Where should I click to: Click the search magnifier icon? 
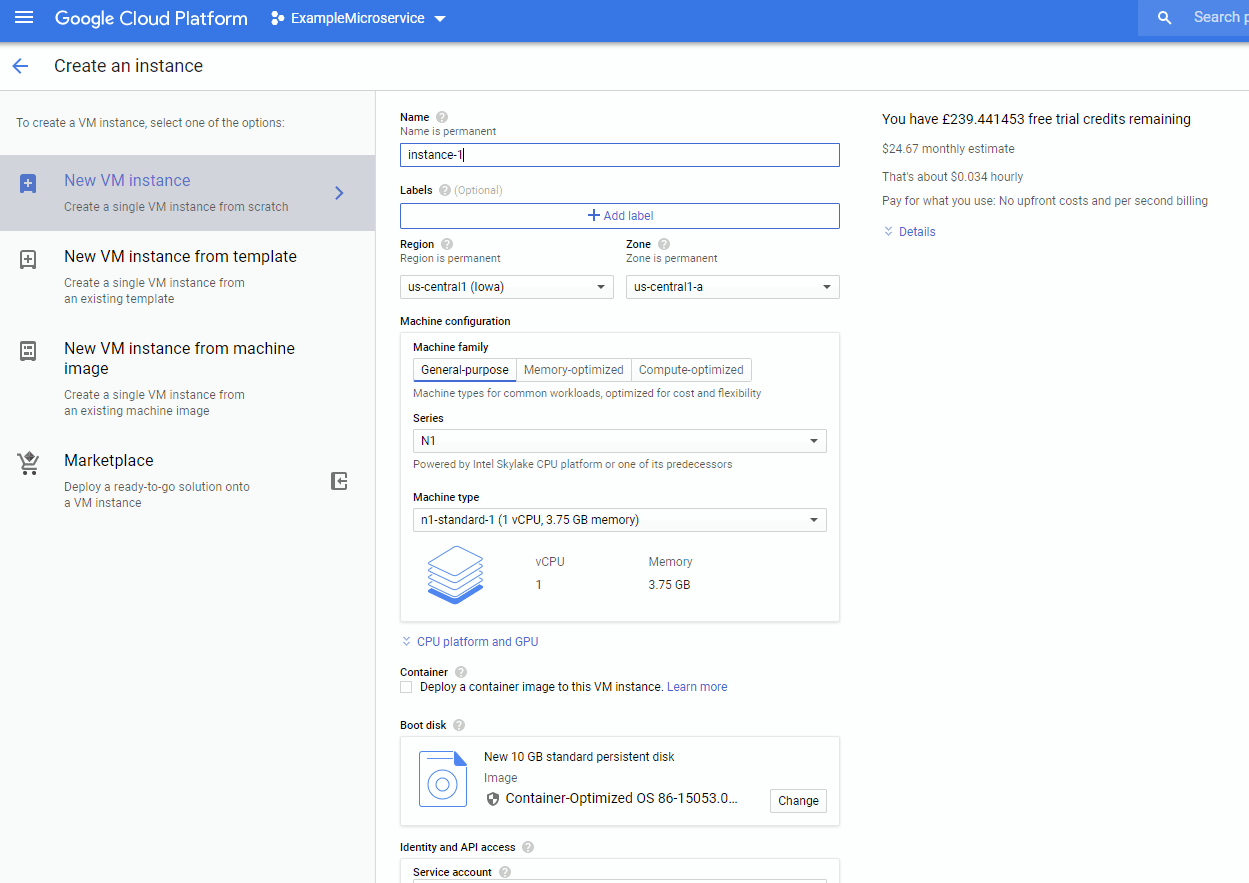click(1163, 17)
